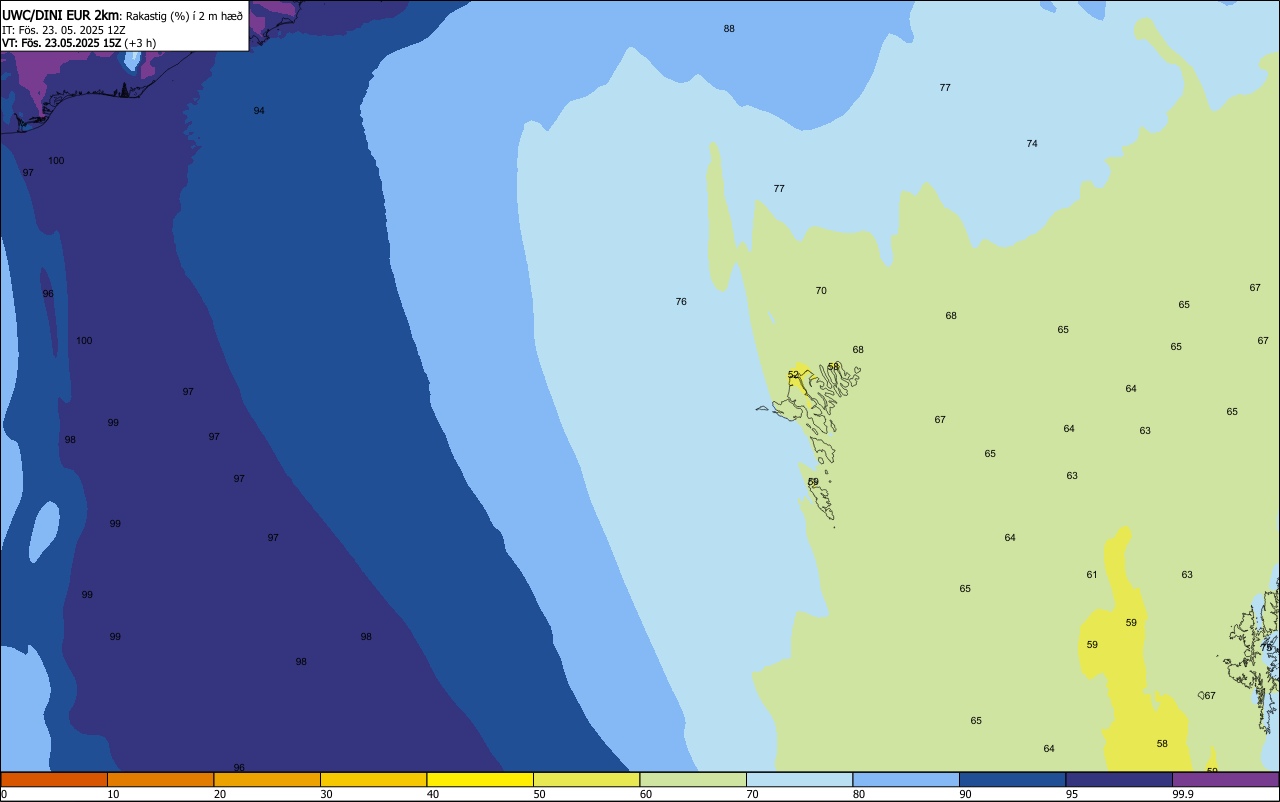
Task: Click the legend tick label 99.9
Action: tap(1182, 794)
